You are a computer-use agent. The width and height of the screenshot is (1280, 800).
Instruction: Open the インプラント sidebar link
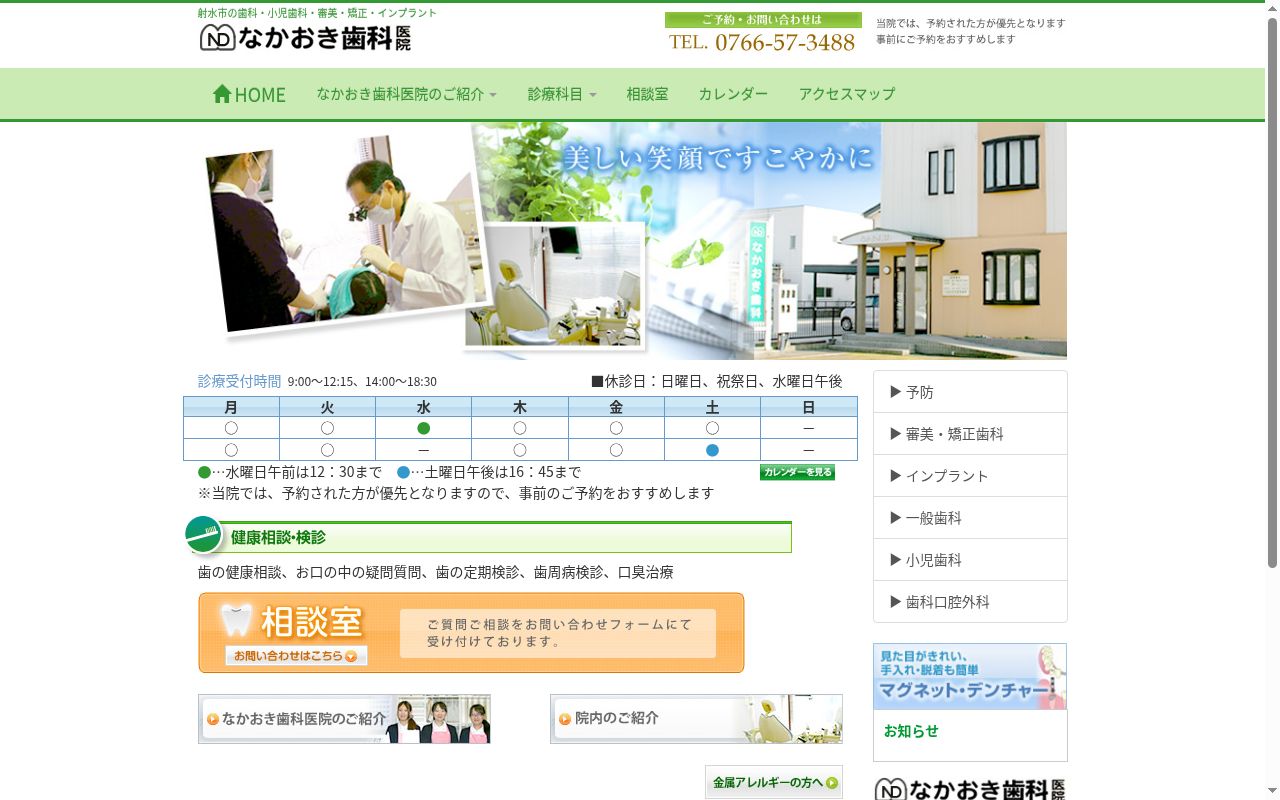click(x=970, y=476)
